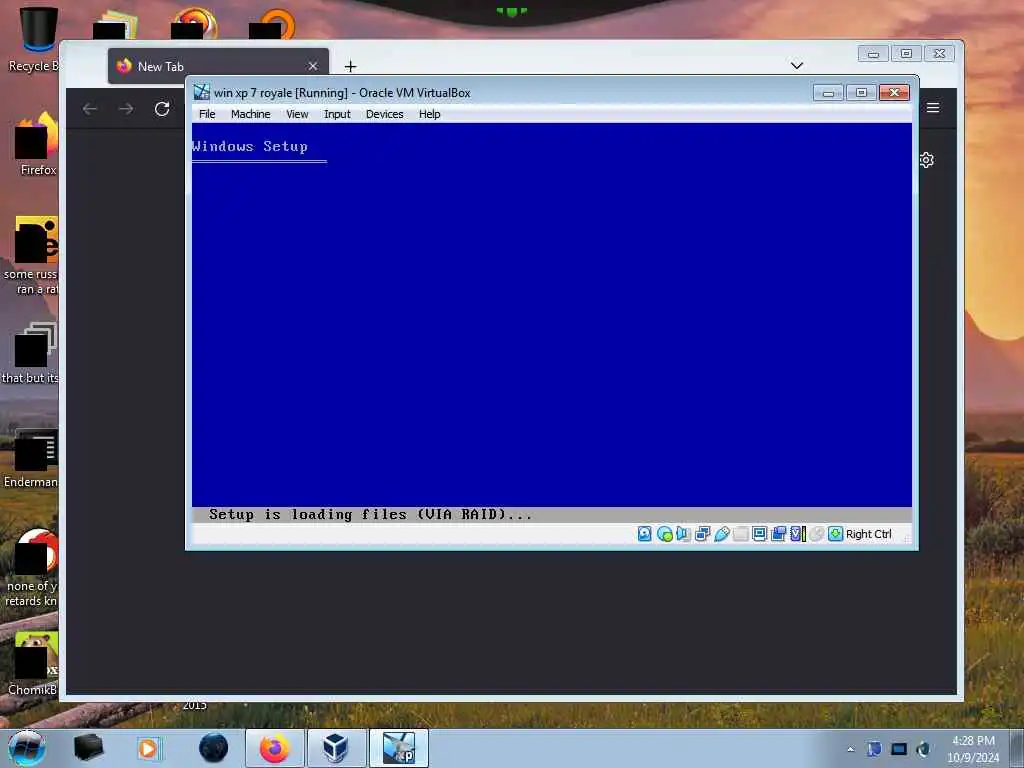The image size is (1024, 768).
Task: Open the clock showing 4:28 PM
Action: [x=973, y=749]
